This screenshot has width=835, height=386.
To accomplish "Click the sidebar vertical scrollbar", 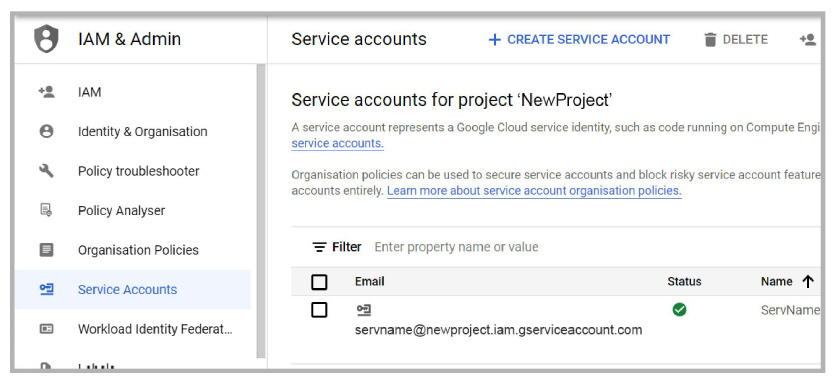I will pos(261,211).
